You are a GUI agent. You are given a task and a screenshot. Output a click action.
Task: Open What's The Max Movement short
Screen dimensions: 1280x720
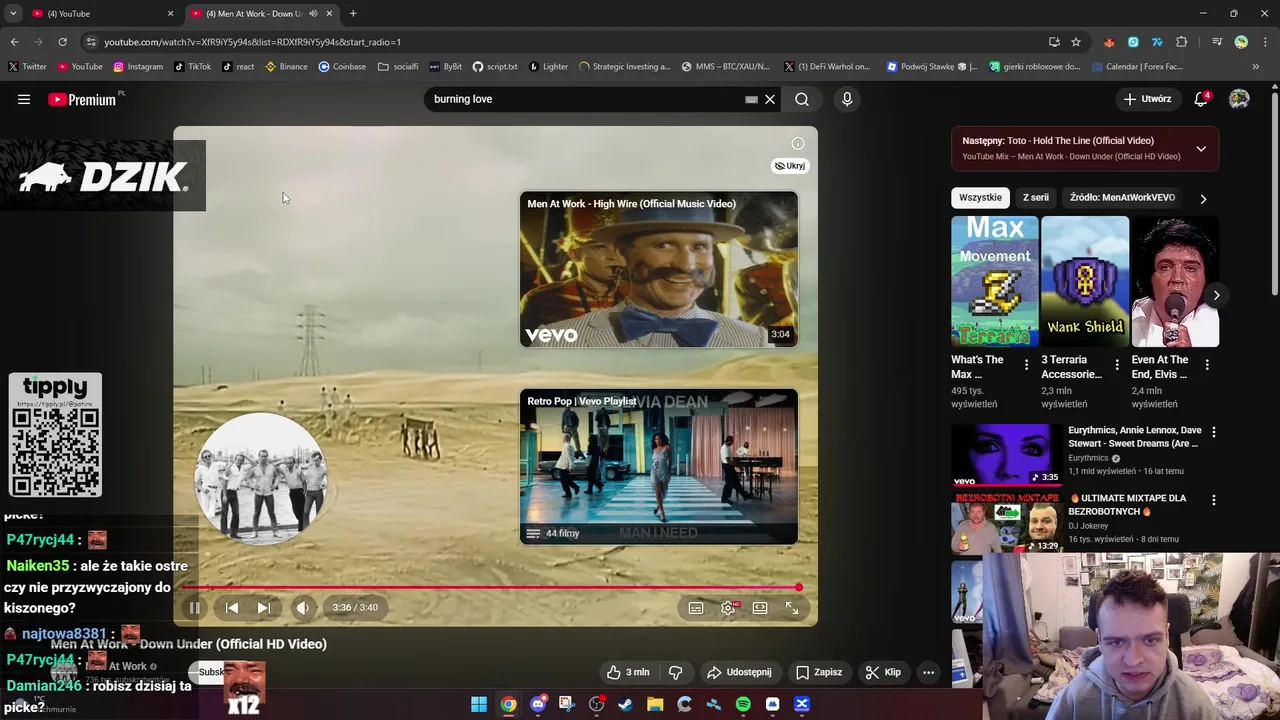point(995,282)
